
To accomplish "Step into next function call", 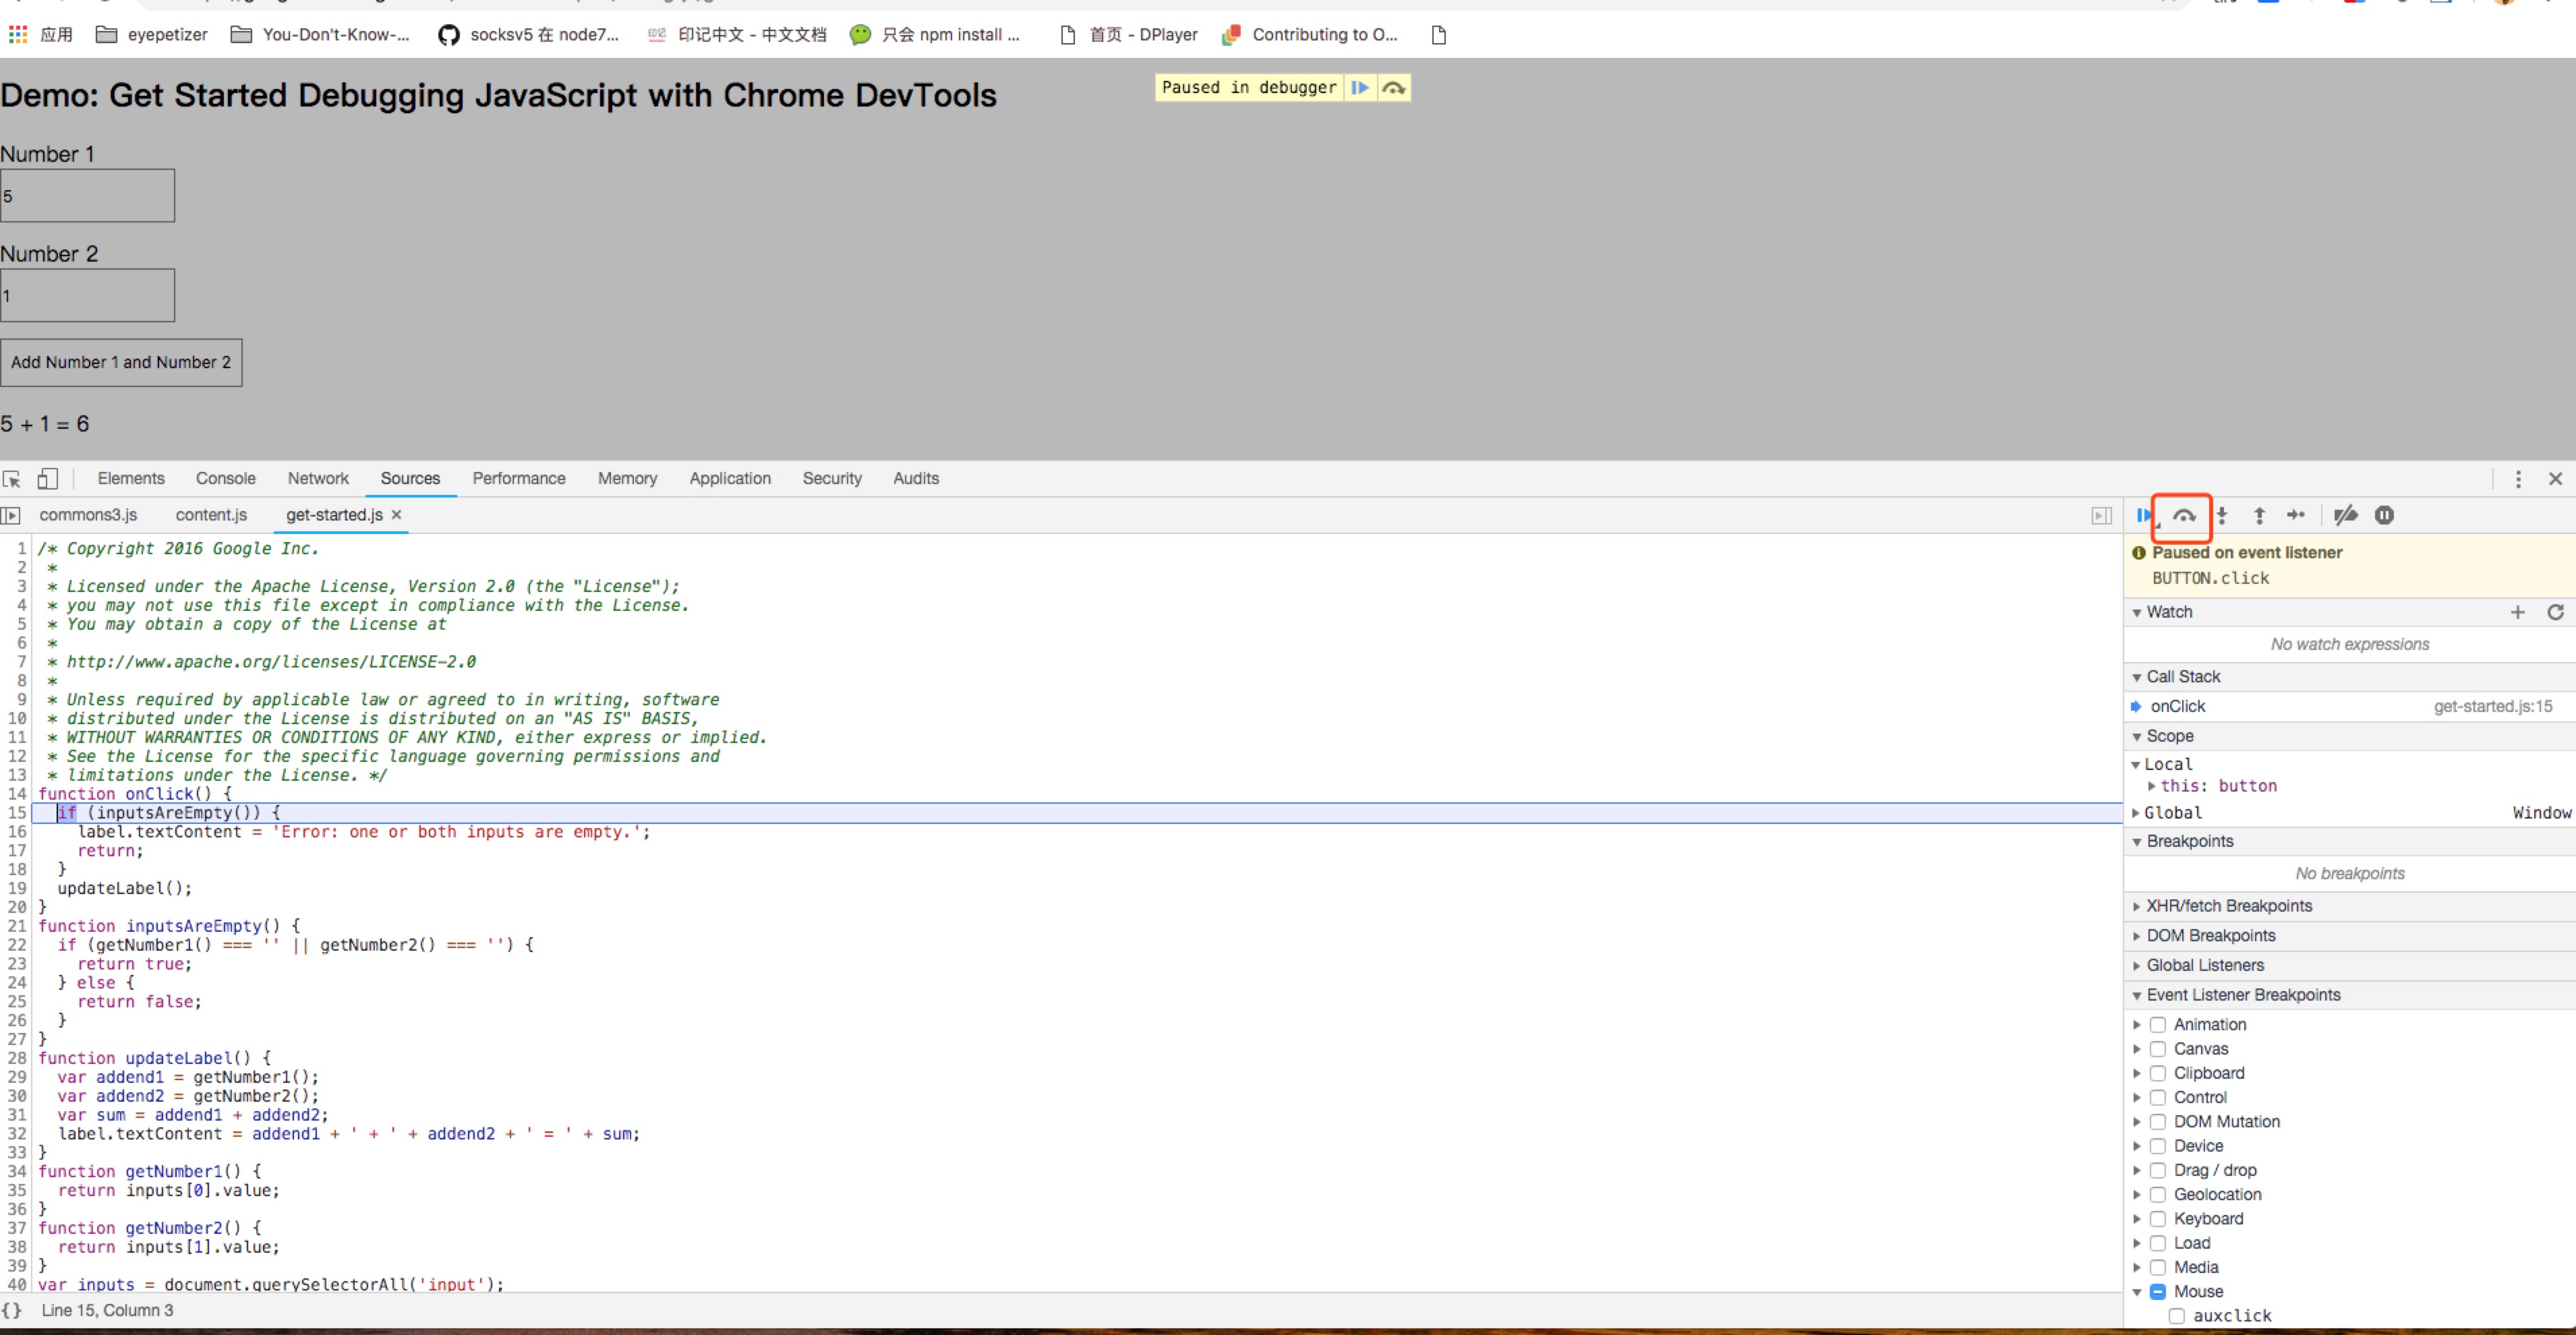I will click(2222, 515).
